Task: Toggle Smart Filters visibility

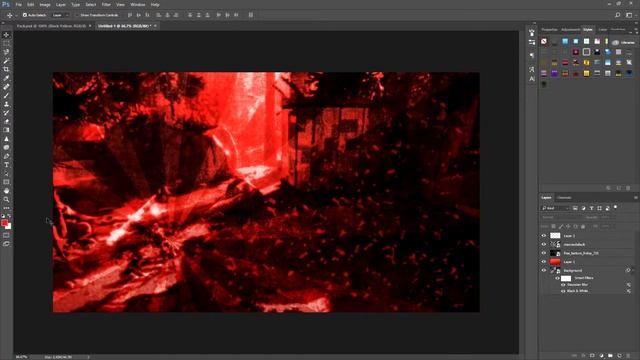Action: [558, 278]
